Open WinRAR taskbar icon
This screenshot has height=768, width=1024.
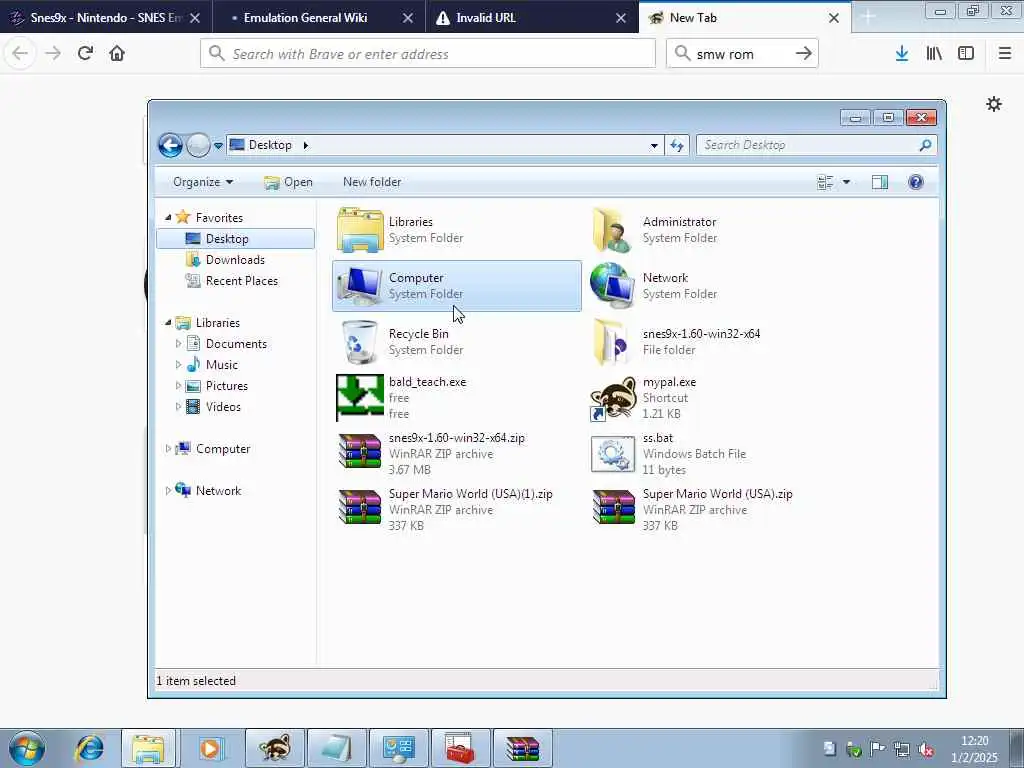pos(522,748)
